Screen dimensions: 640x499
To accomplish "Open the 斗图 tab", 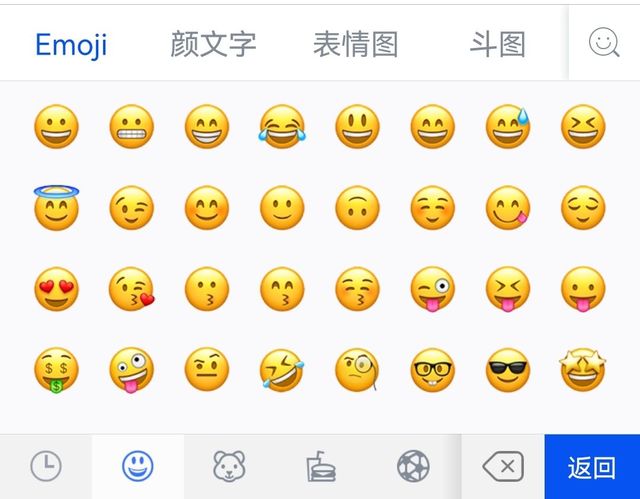I will [498, 44].
